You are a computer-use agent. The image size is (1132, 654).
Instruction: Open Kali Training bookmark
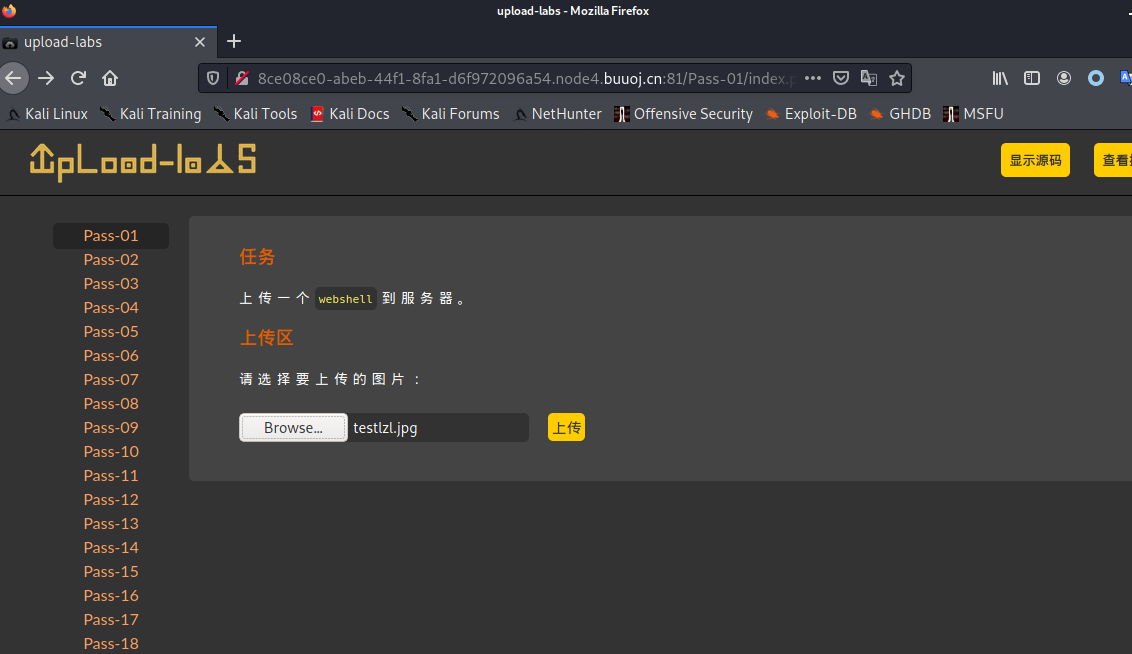(151, 114)
